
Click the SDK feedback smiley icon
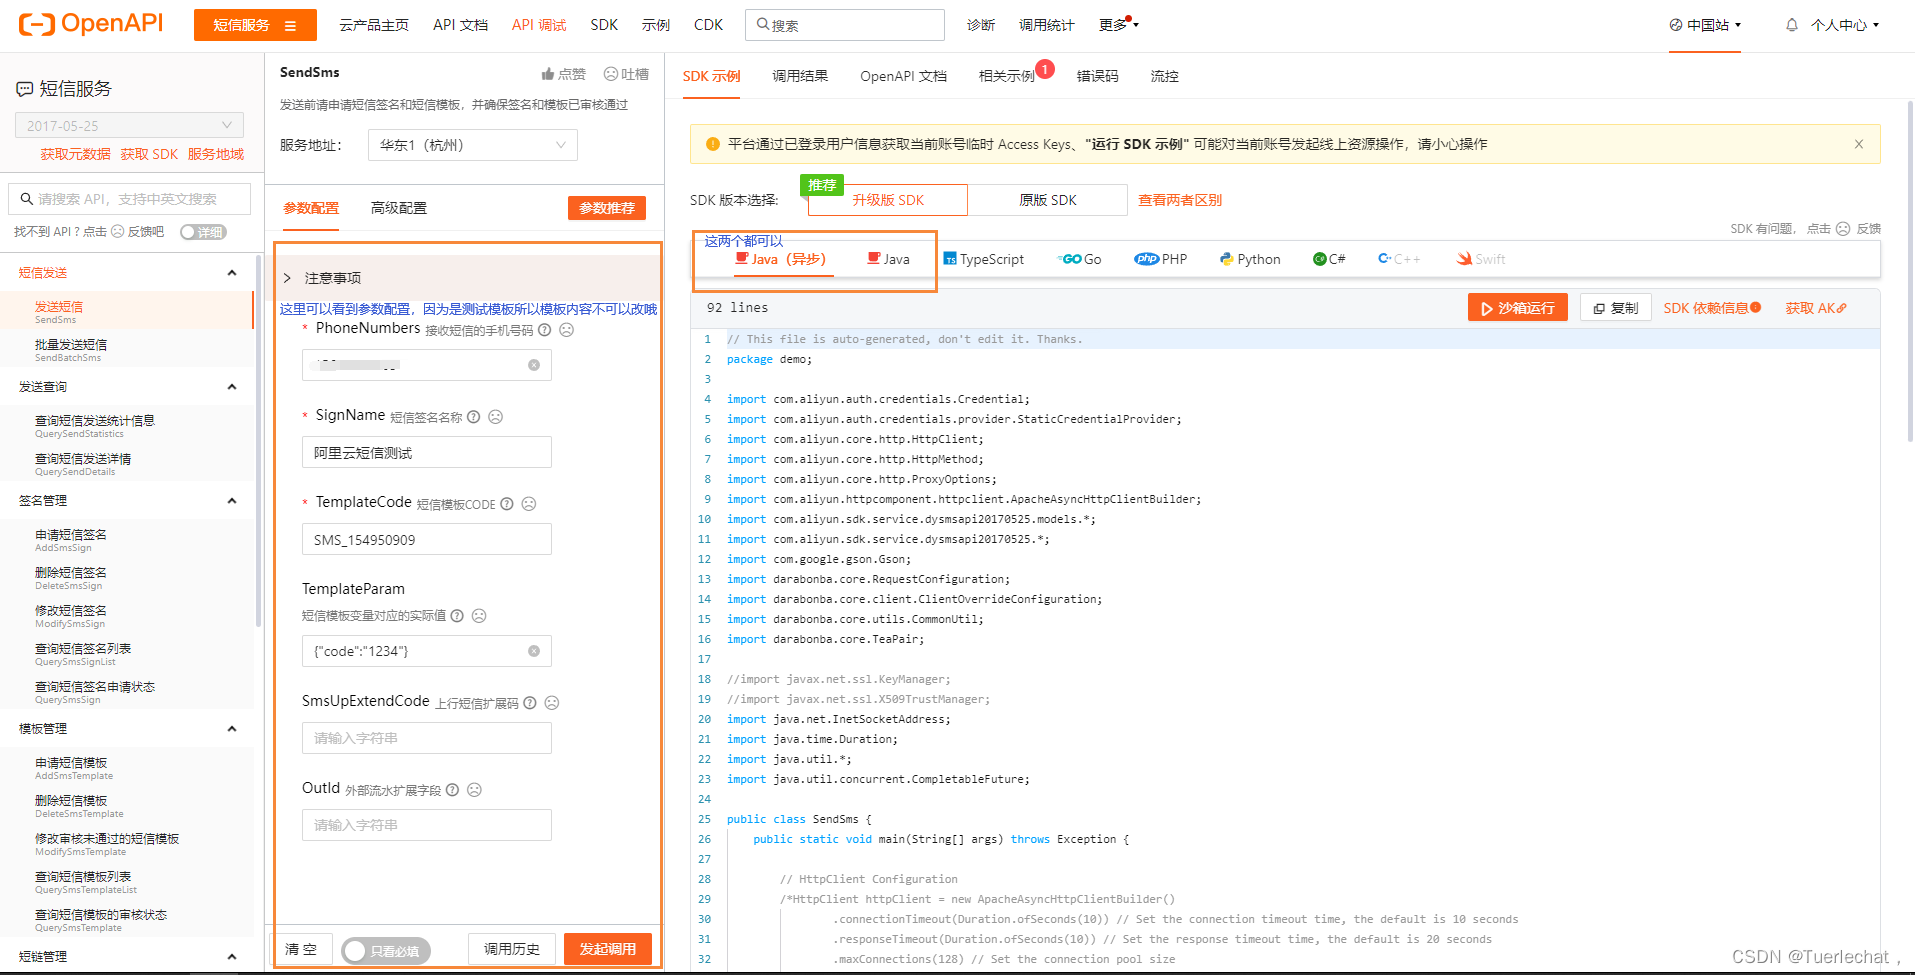1843,229
